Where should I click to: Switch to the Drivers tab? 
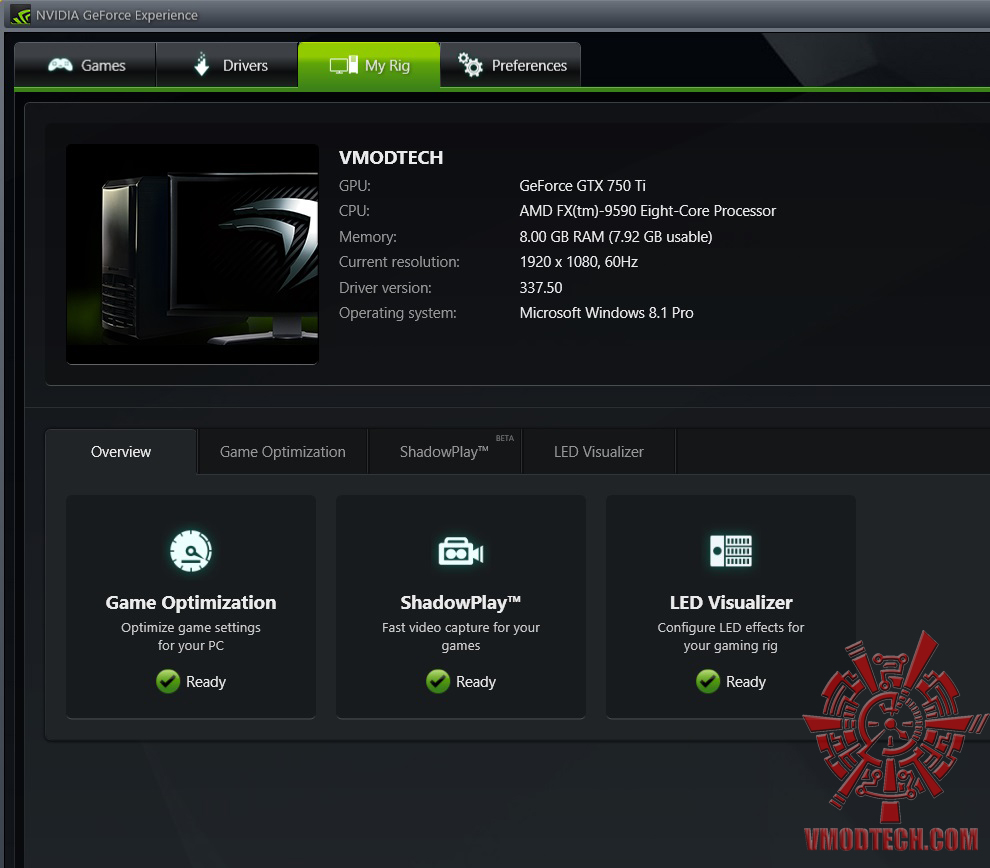(x=227, y=64)
